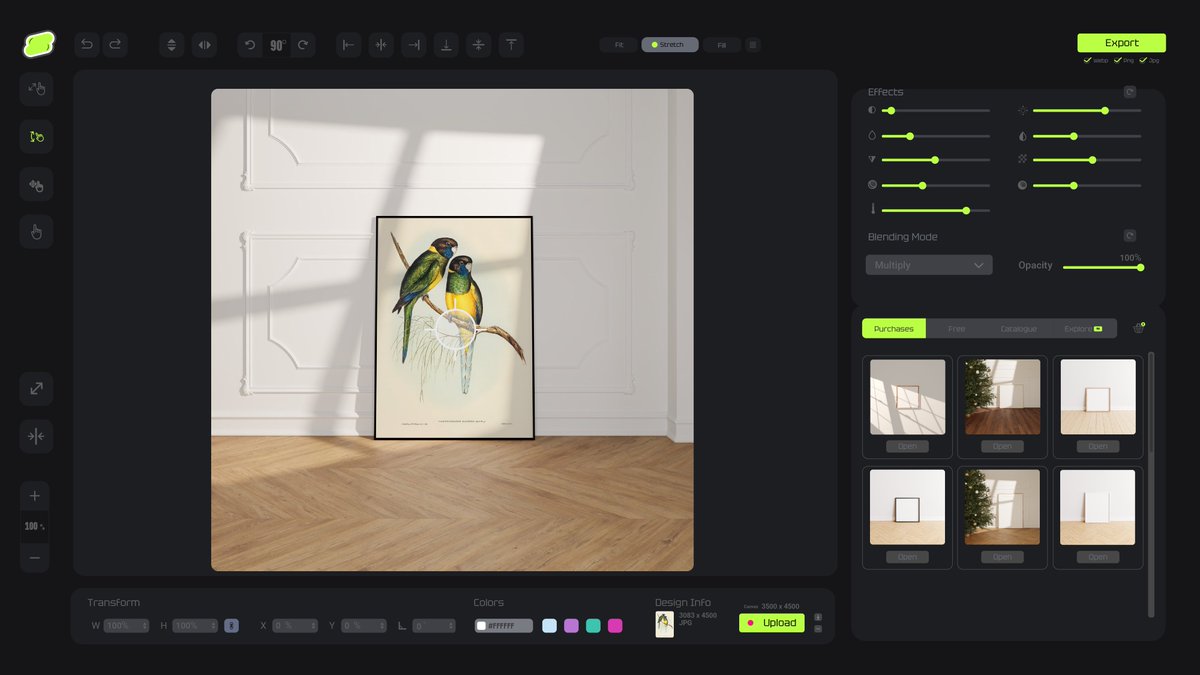Click the Transform width W field
This screenshot has width=1200, height=675.
click(127, 625)
